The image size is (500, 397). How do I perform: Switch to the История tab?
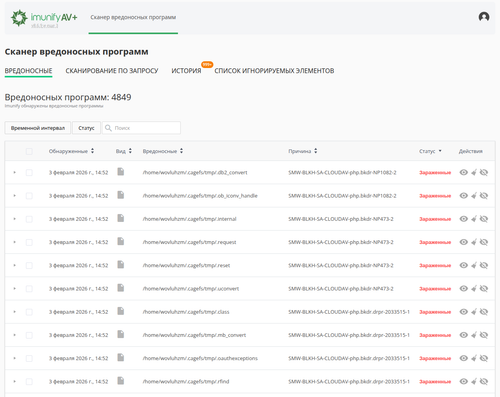(186, 71)
